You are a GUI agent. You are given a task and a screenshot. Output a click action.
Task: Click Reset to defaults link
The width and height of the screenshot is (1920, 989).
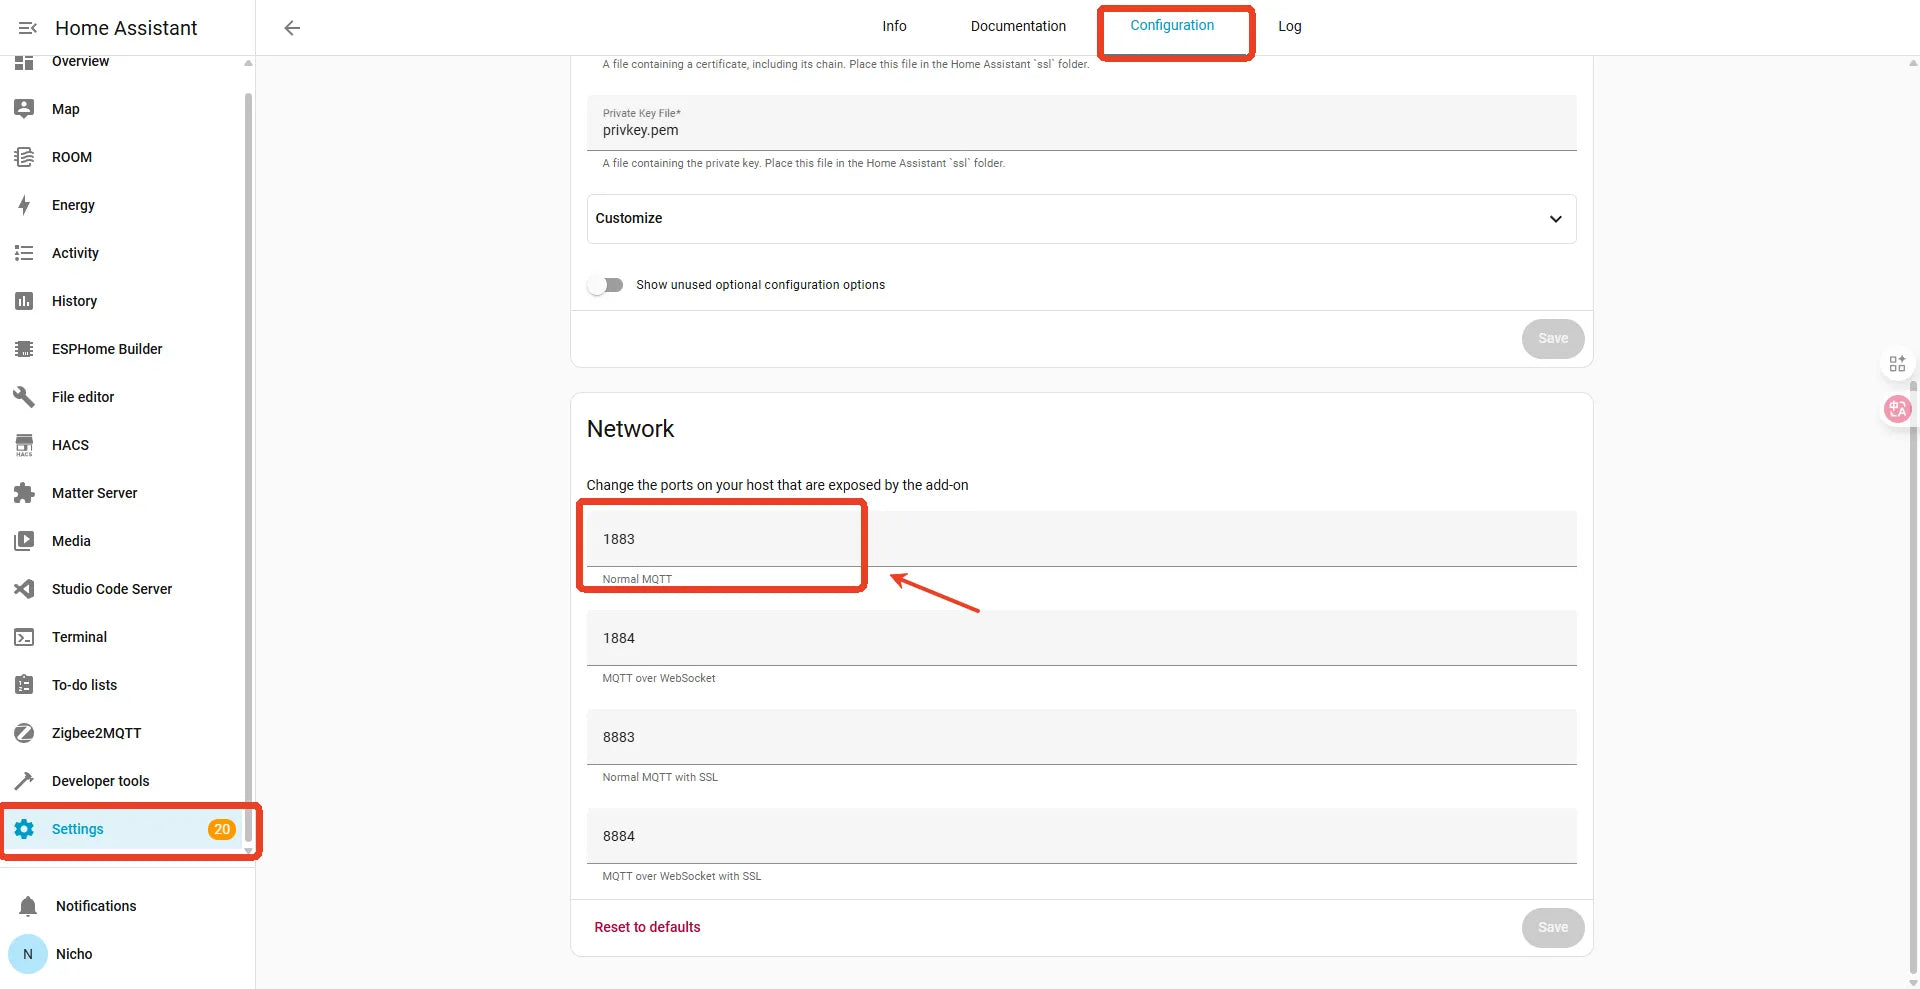[x=647, y=927]
